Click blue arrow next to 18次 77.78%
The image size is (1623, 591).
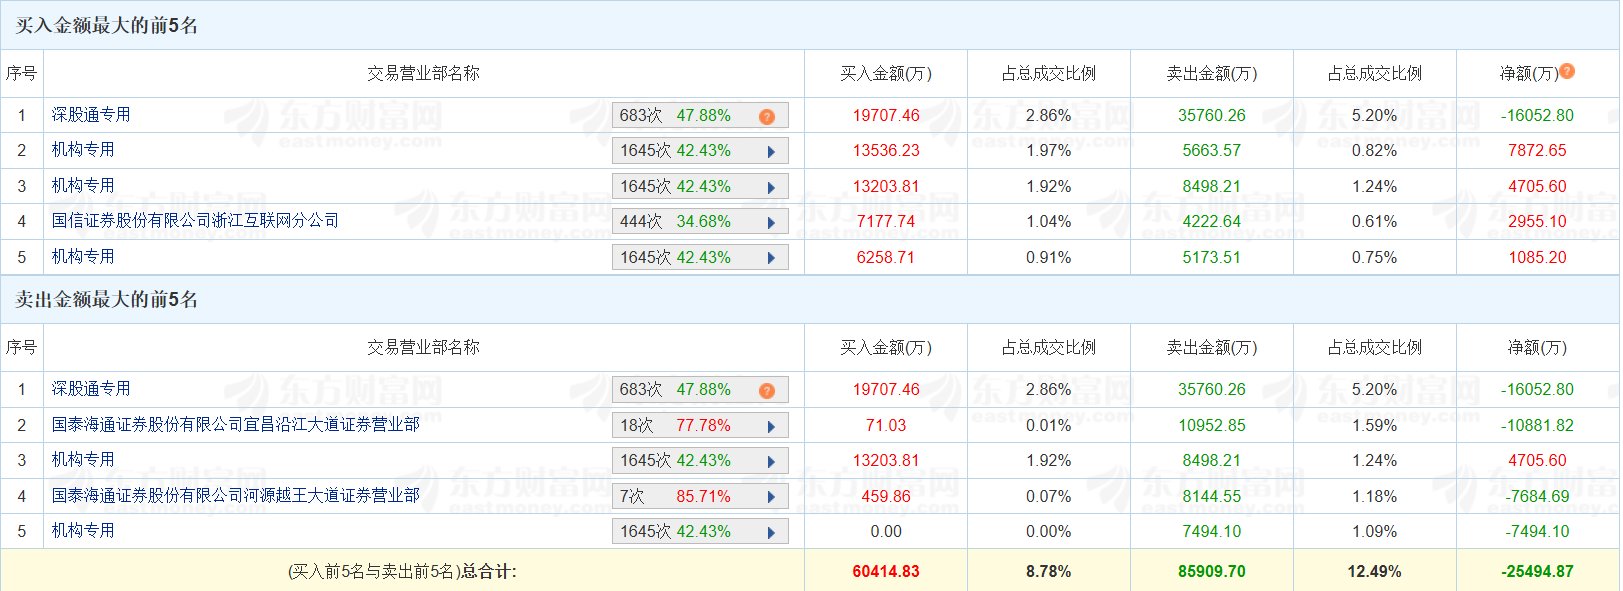(771, 427)
